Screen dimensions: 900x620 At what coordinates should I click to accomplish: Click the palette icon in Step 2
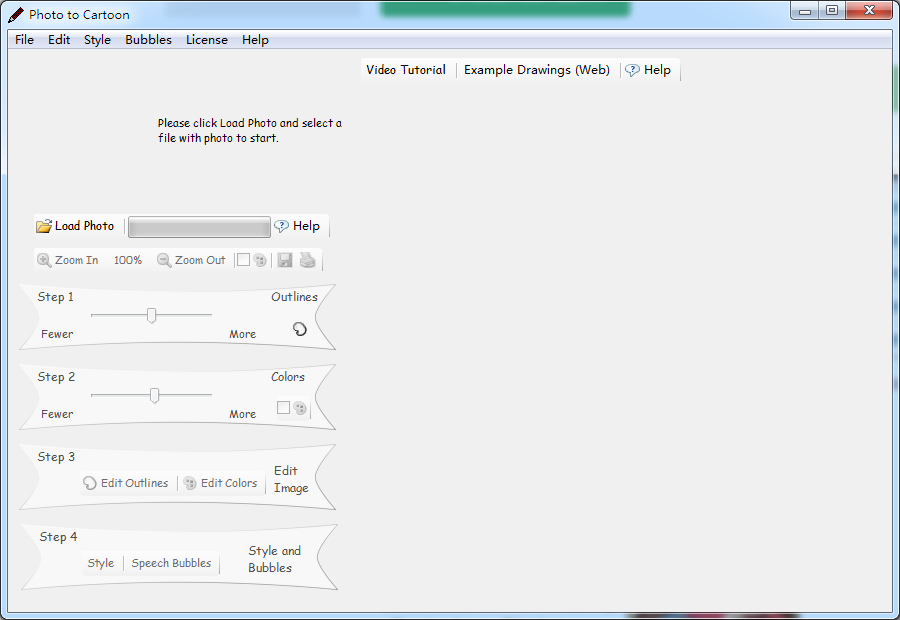300,408
